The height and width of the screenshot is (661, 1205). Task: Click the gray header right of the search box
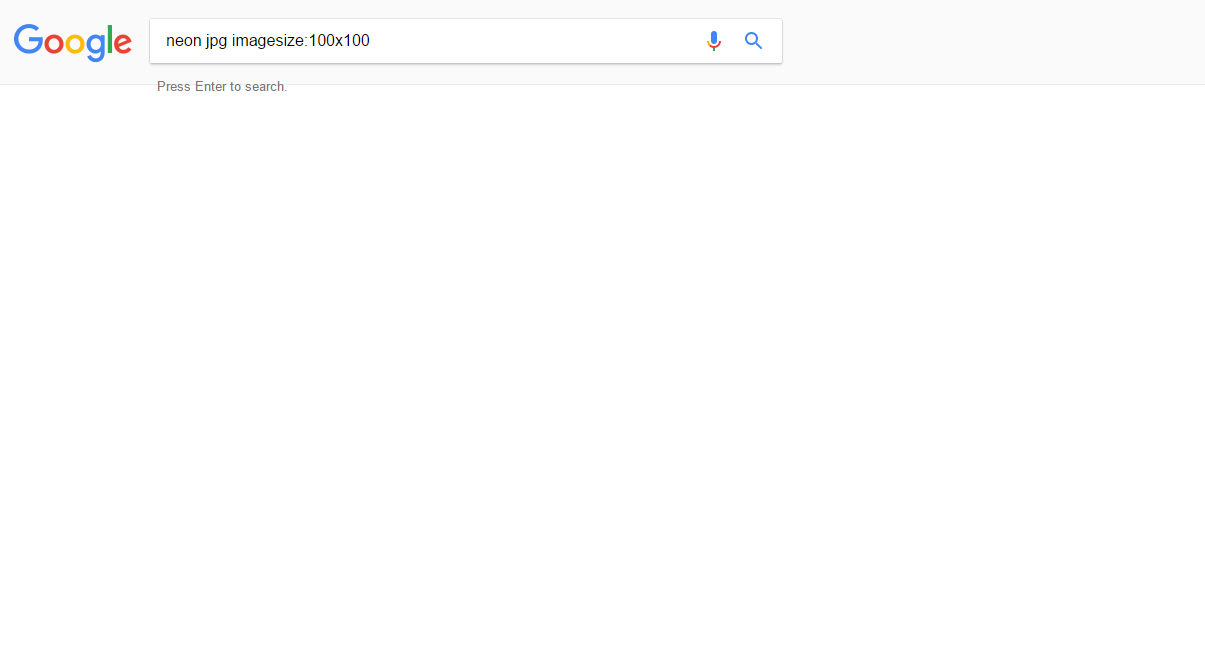(x=990, y=42)
